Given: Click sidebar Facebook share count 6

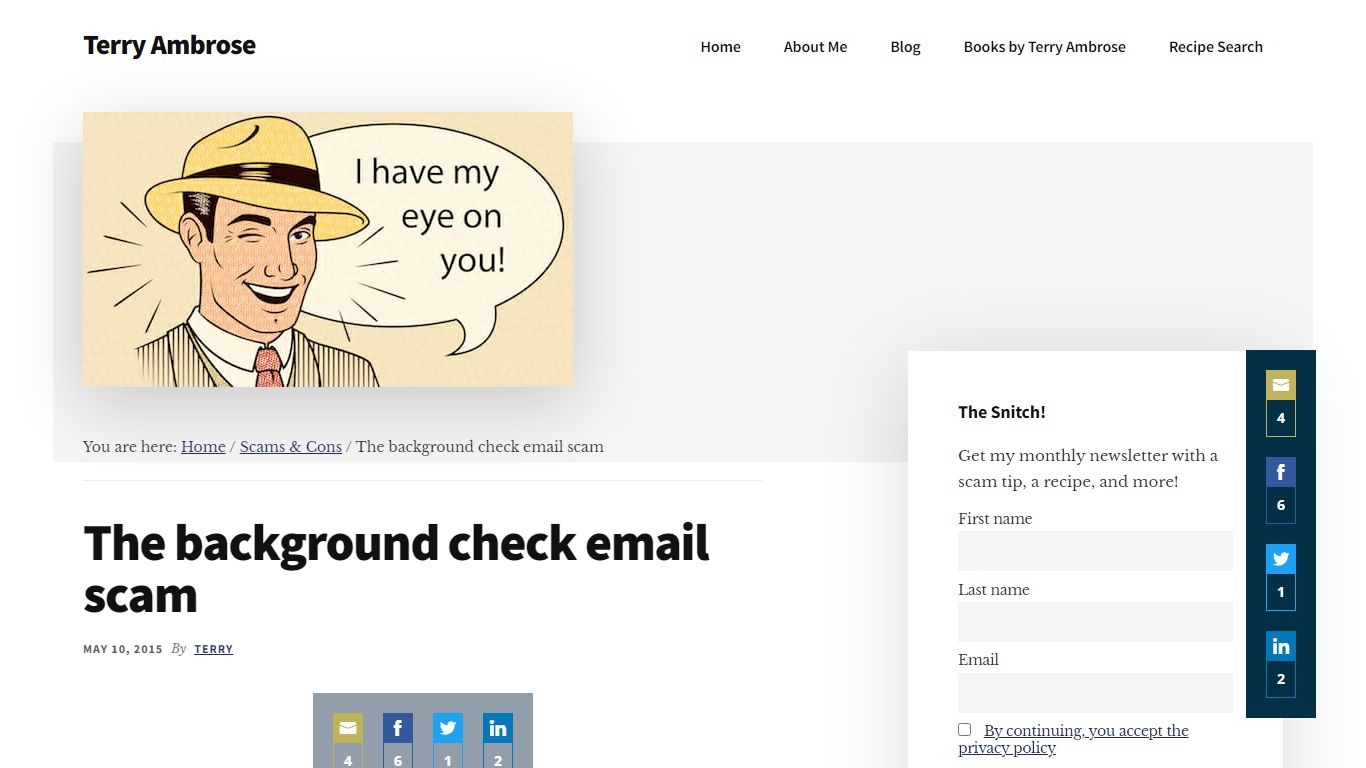Looking at the screenshot, I should [1281, 505].
